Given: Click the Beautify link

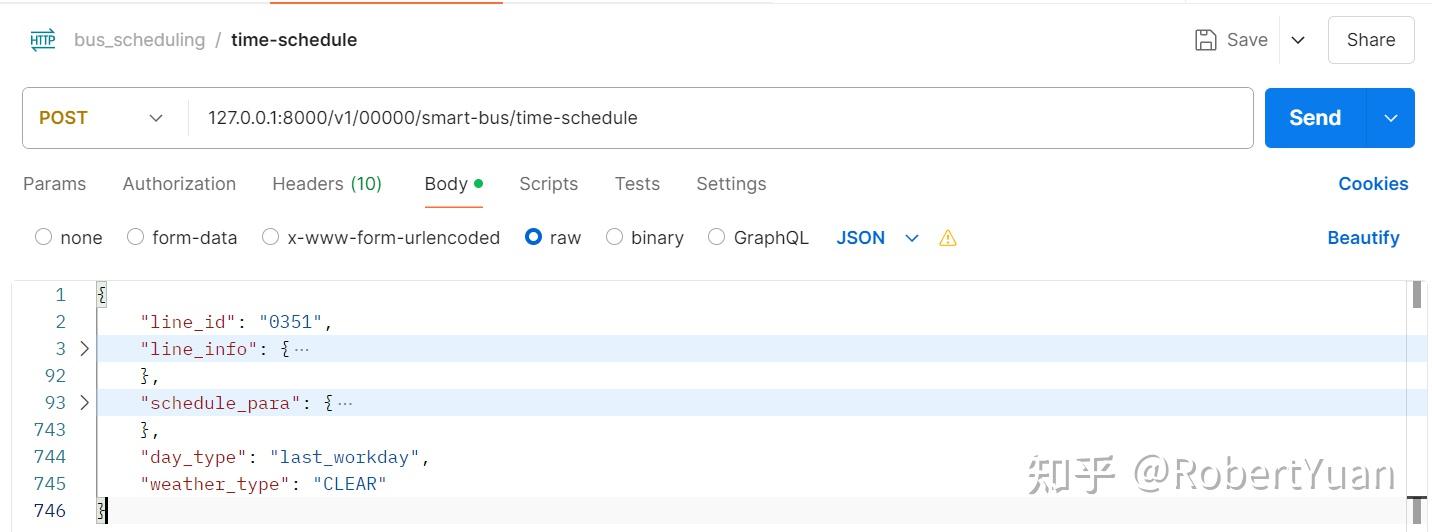Looking at the screenshot, I should point(1363,238).
